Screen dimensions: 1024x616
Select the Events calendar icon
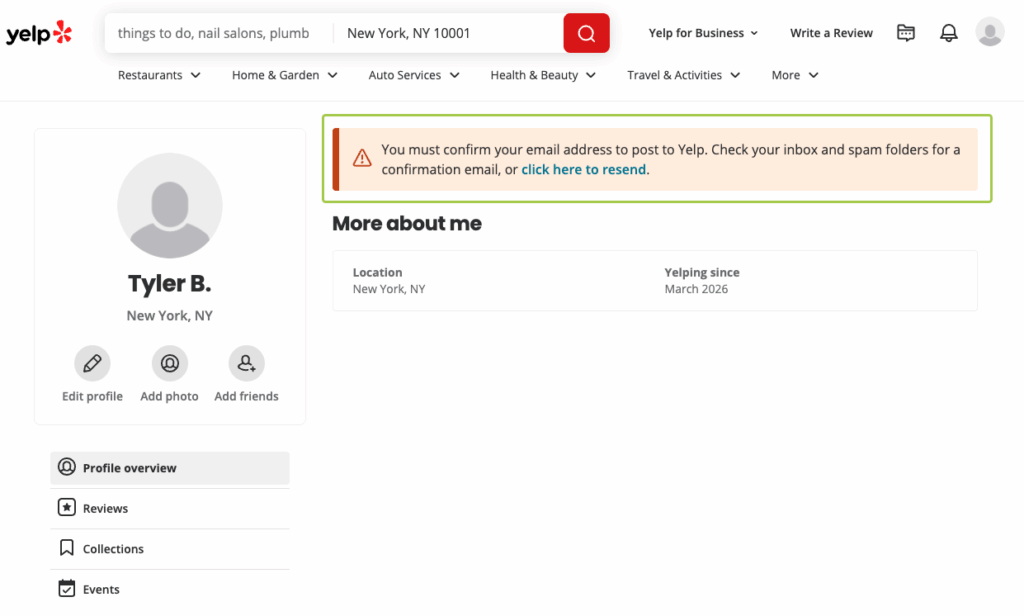[x=66, y=589]
